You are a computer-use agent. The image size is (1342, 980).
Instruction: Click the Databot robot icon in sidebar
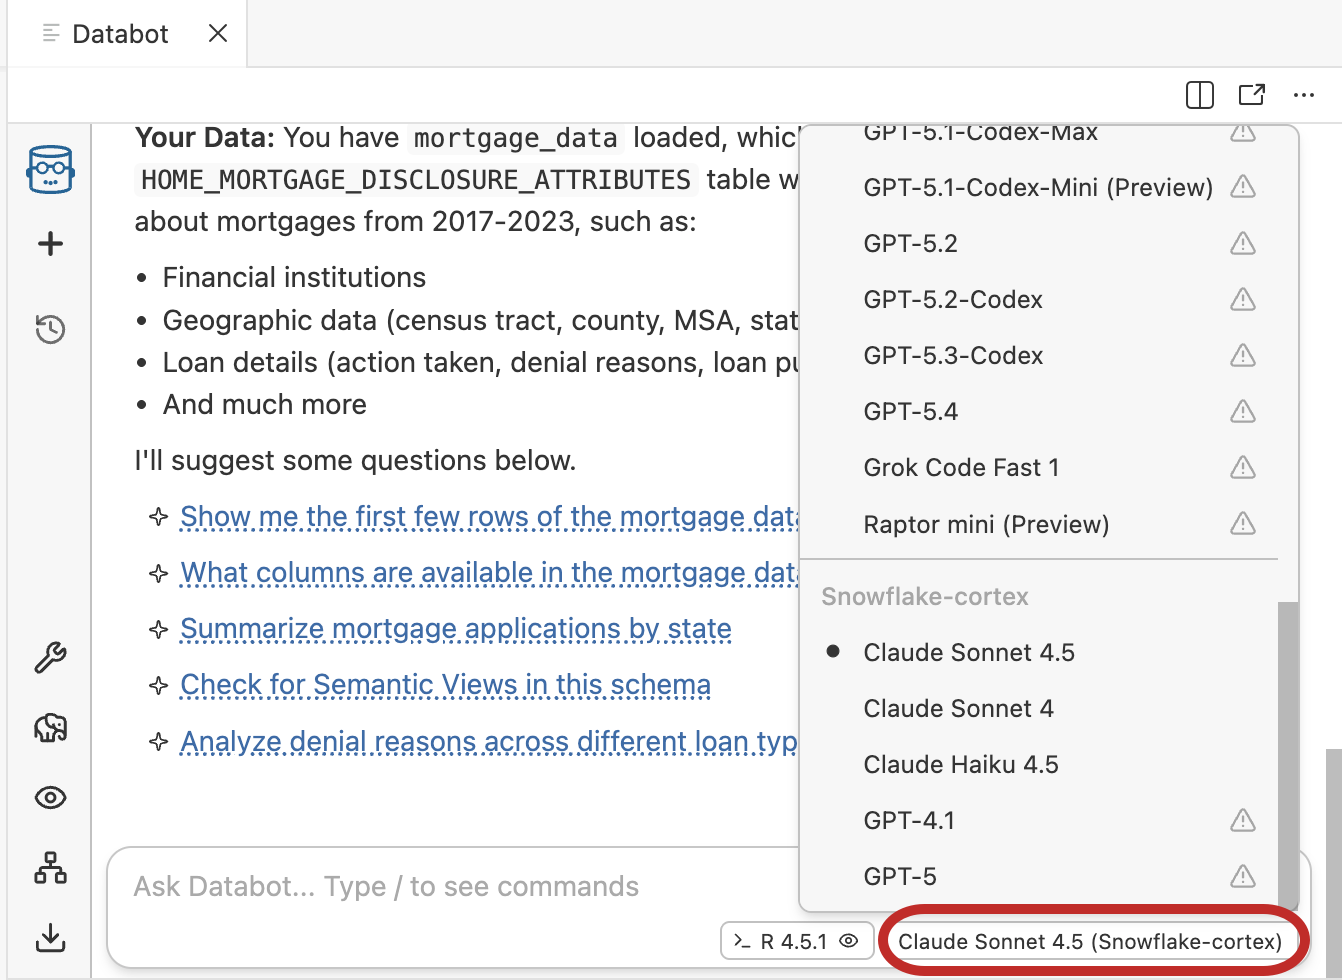[x=50, y=169]
